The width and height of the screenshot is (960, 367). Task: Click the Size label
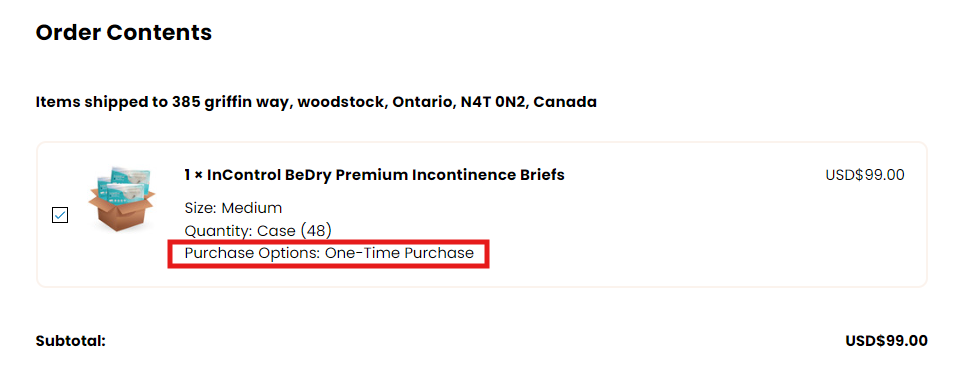(201, 208)
